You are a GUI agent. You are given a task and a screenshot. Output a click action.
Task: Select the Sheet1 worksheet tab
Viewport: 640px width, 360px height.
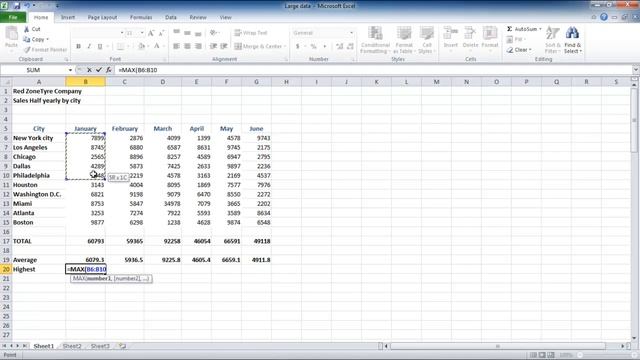(x=44, y=346)
